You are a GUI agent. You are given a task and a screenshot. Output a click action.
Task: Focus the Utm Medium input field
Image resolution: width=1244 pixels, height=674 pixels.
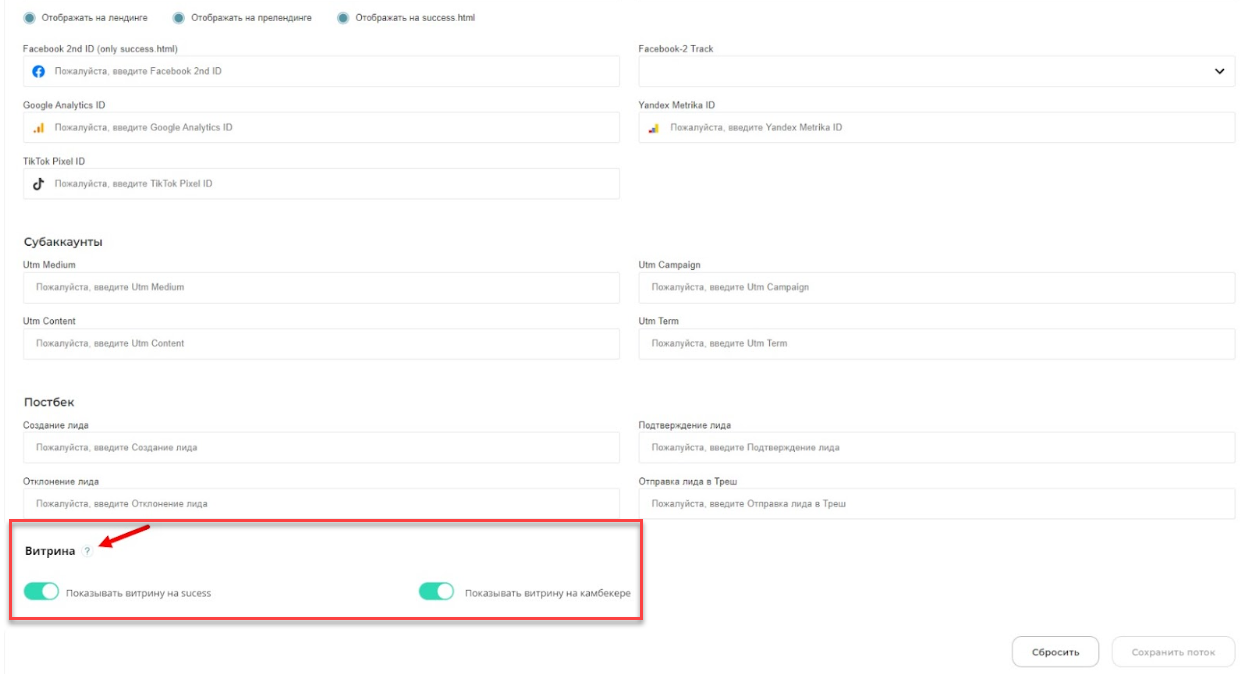pyautogui.click(x=321, y=287)
